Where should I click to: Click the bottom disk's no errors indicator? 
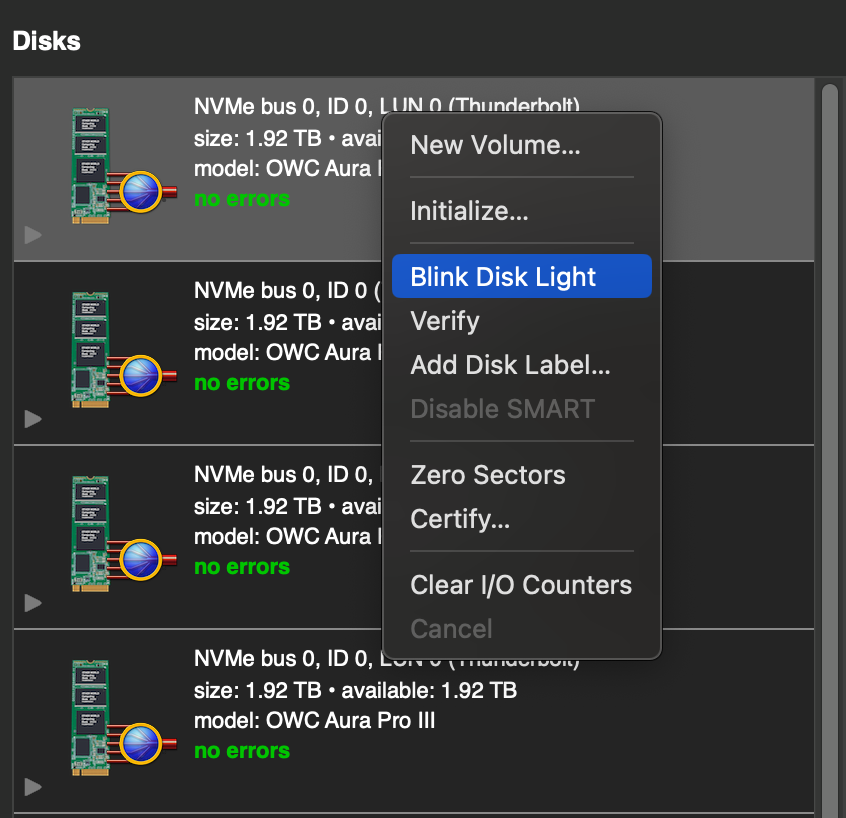coord(241,751)
